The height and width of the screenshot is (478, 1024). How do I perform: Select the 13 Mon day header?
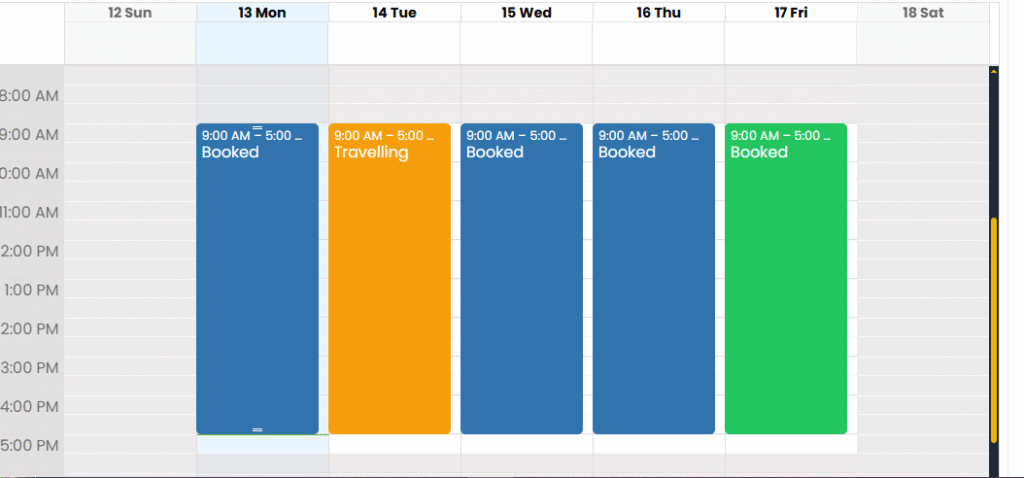click(262, 13)
